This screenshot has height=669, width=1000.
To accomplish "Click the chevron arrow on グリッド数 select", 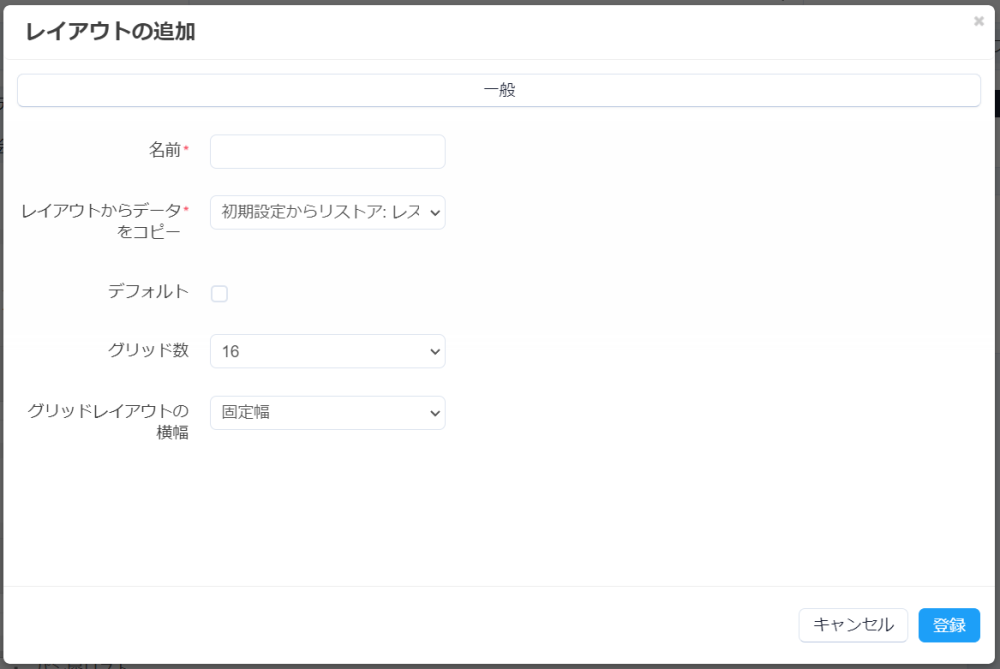I will click(x=434, y=351).
